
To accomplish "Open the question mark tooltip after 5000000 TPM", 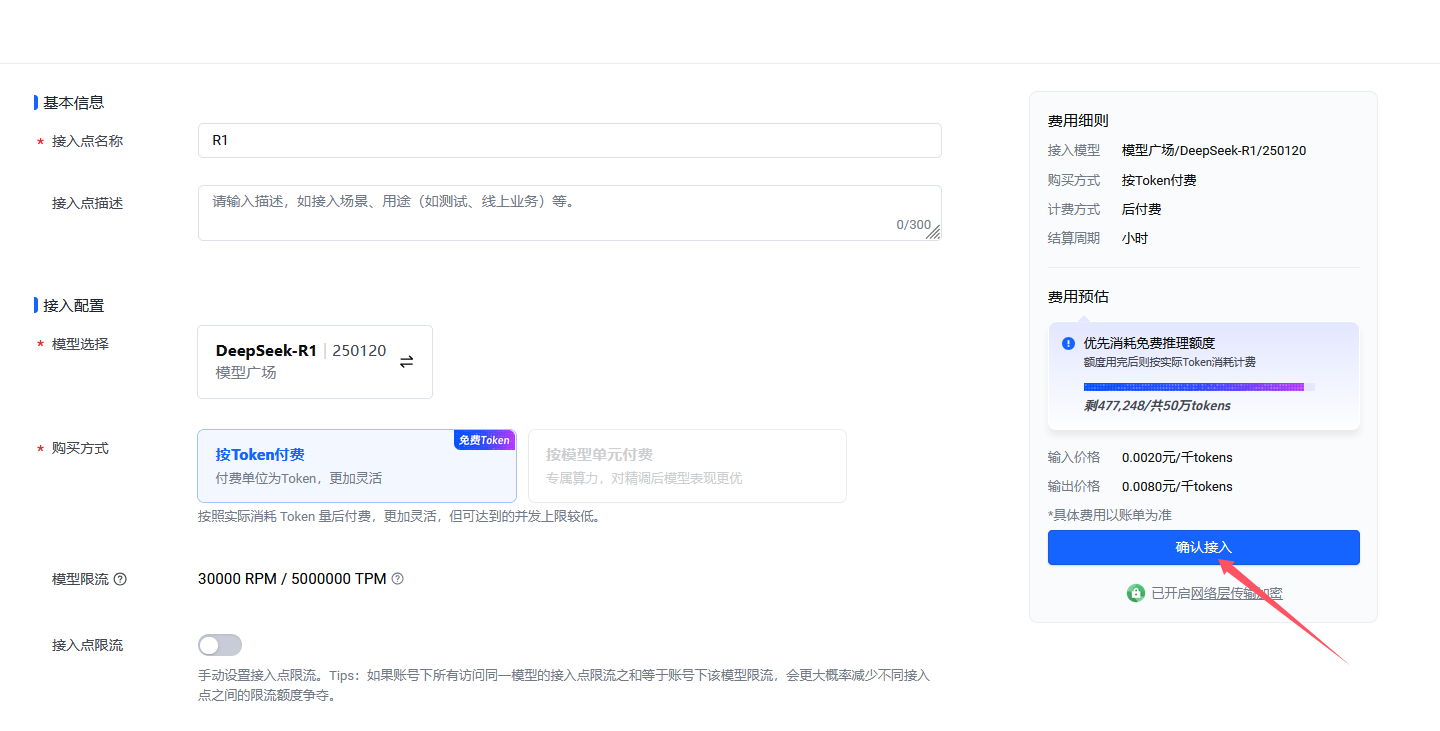I will [397, 579].
